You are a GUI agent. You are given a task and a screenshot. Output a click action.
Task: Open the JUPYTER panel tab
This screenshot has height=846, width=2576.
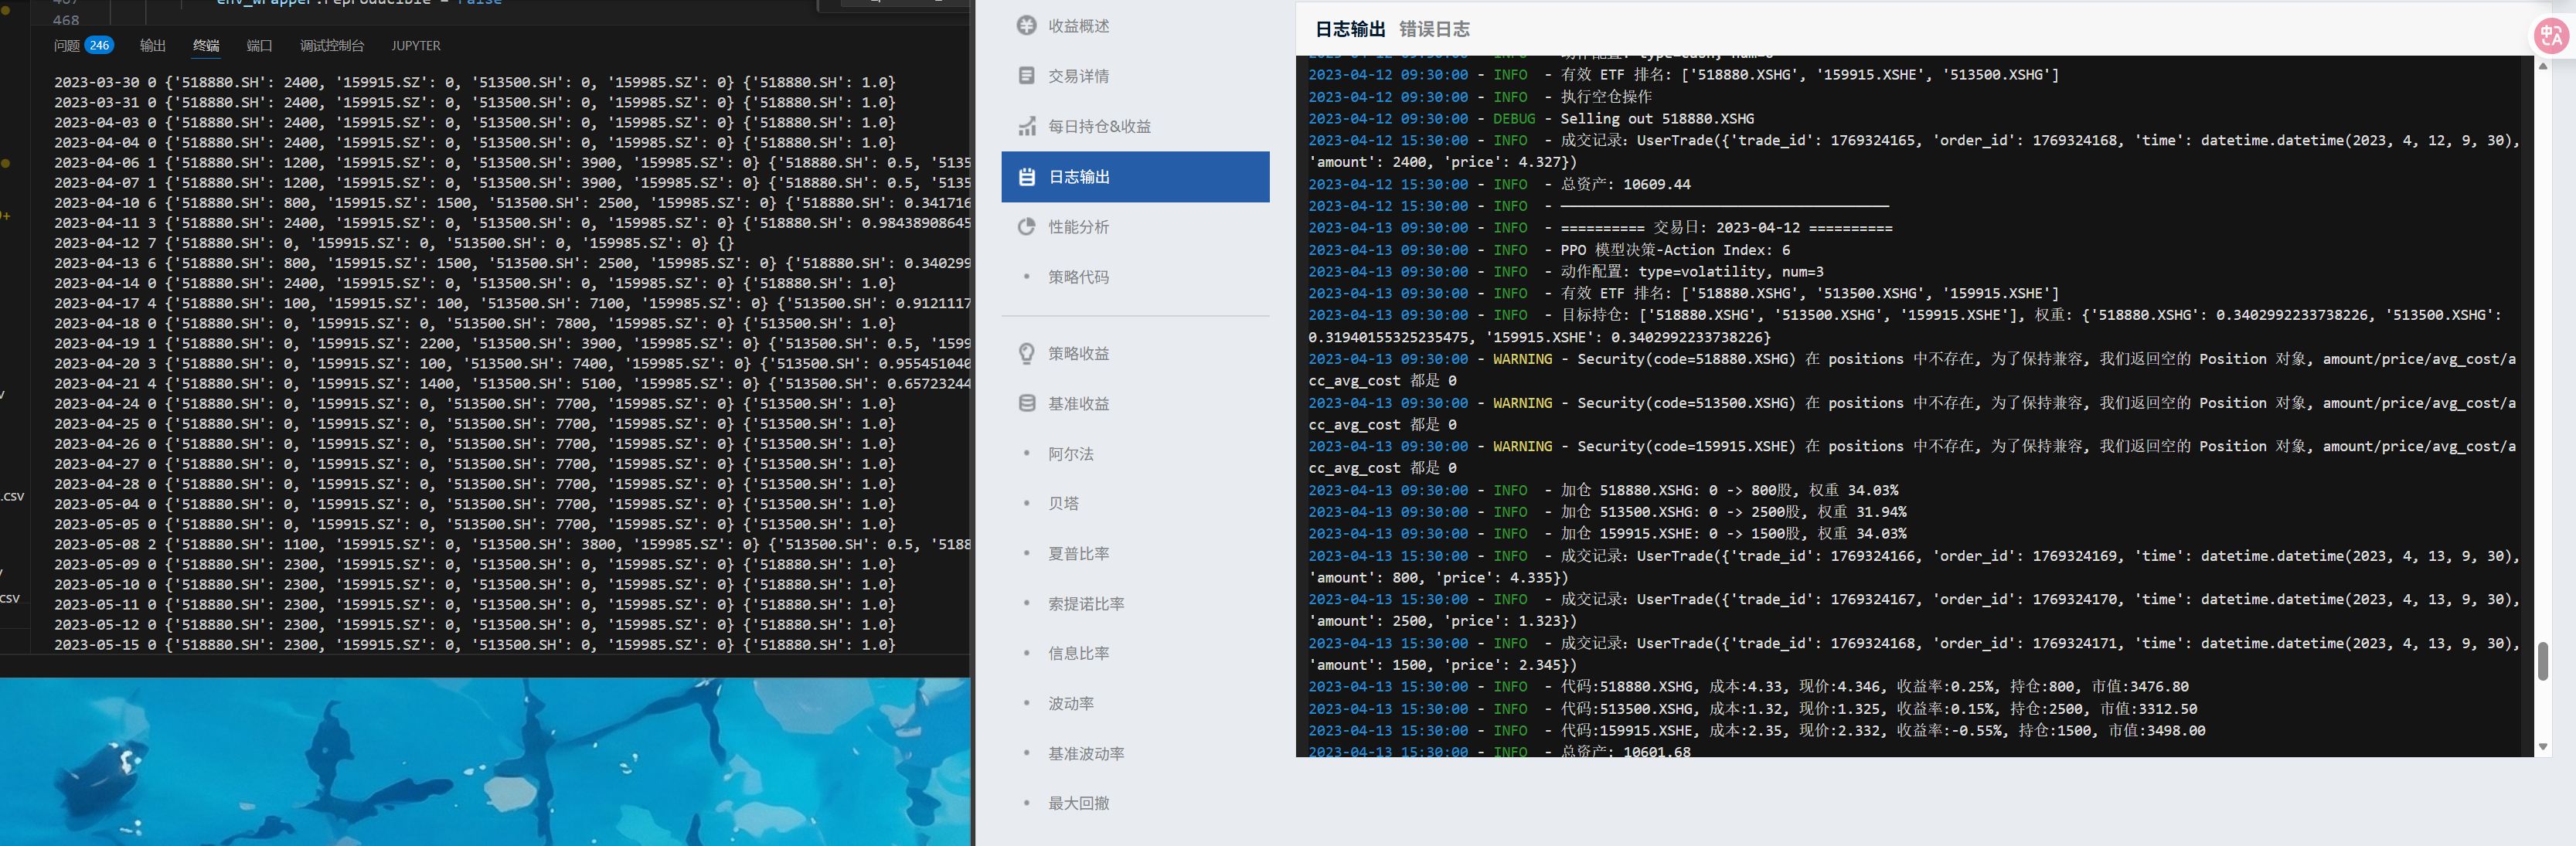pos(415,46)
